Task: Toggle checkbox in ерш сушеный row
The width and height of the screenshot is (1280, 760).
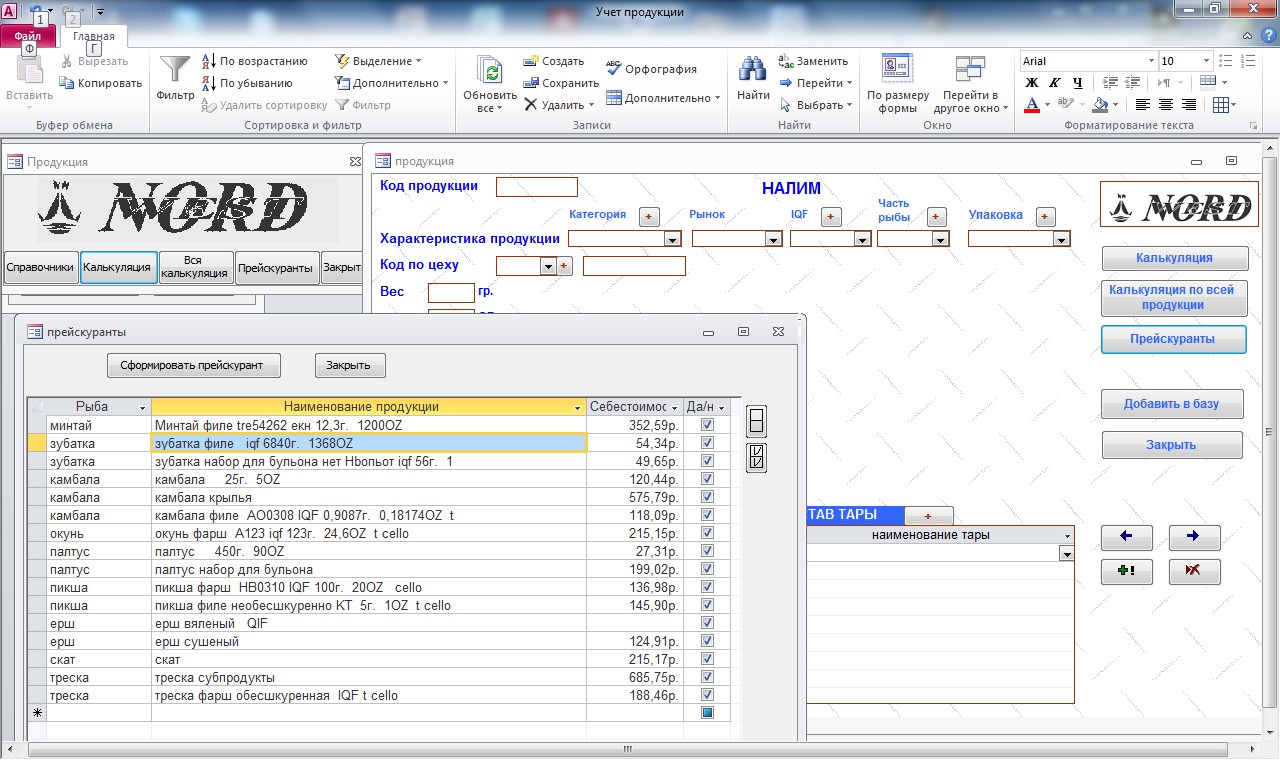Action: tap(708, 641)
